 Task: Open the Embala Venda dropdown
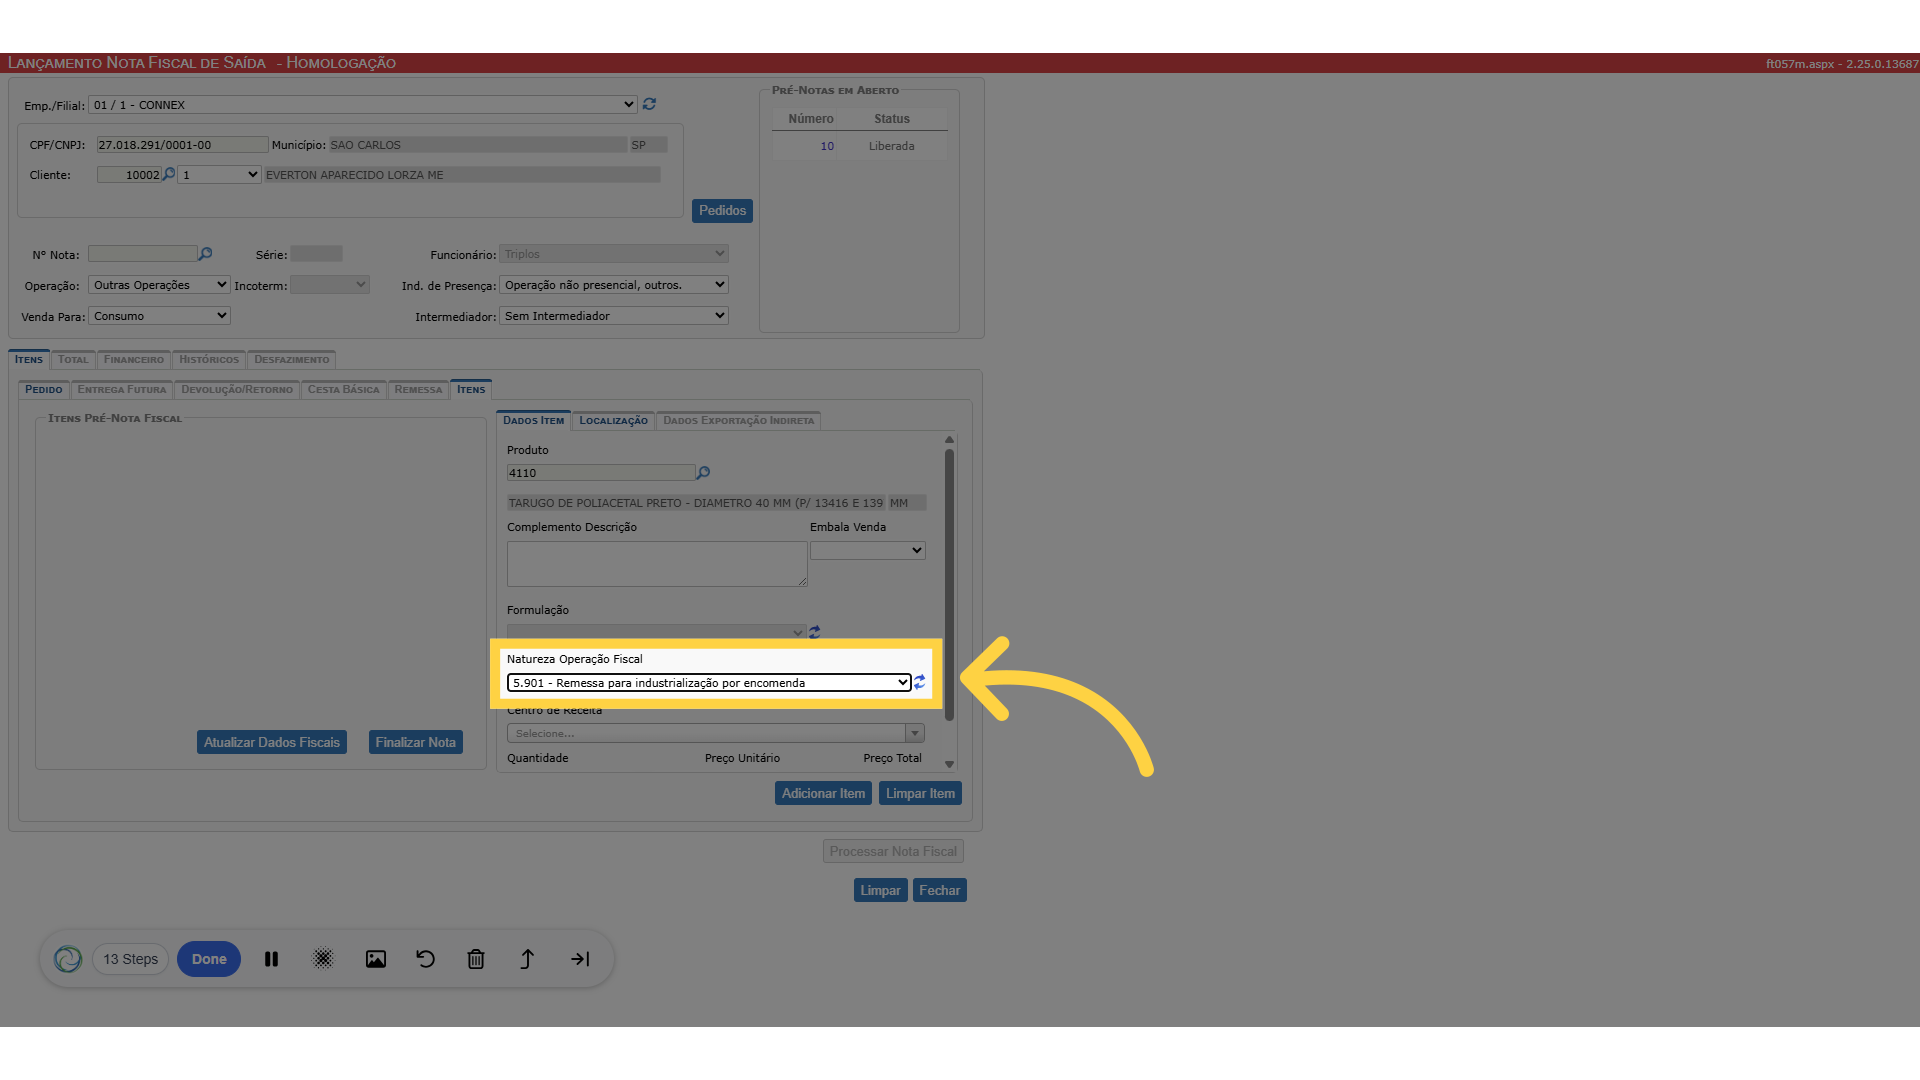pyautogui.click(x=868, y=550)
